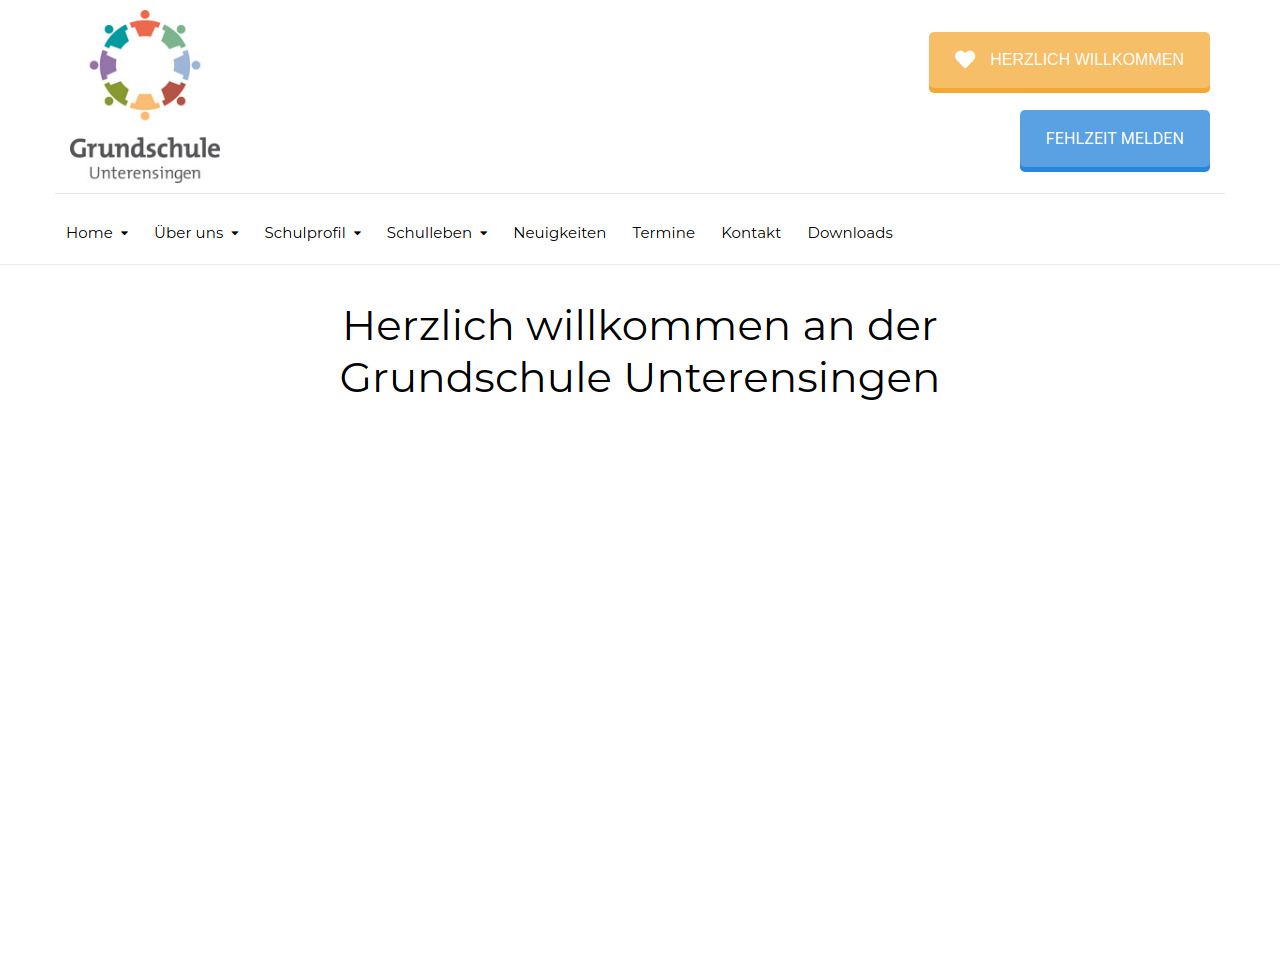Open the Schulprofil dropdown caret

(x=357, y=234)
